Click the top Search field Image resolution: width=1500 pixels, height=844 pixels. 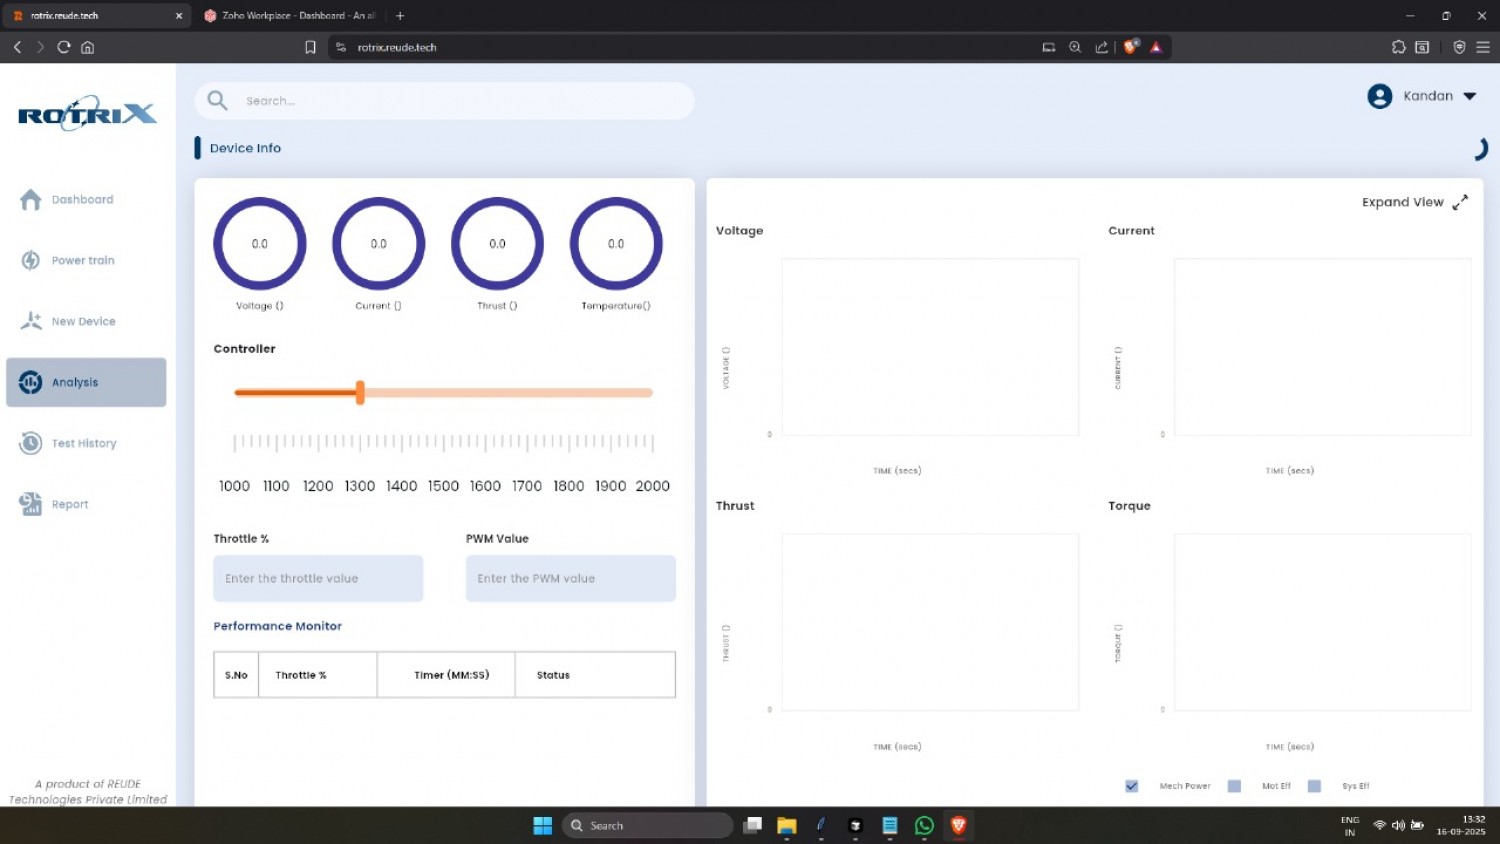445,101
